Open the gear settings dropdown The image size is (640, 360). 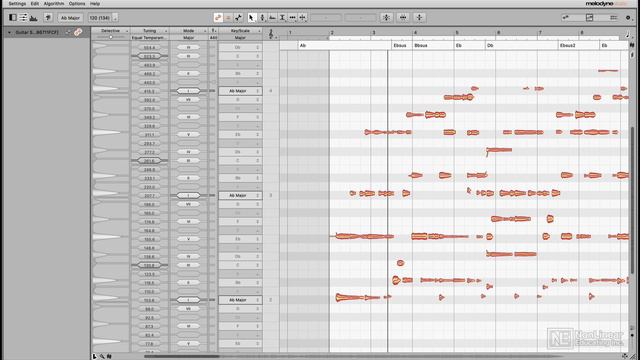tap(628, 18)
